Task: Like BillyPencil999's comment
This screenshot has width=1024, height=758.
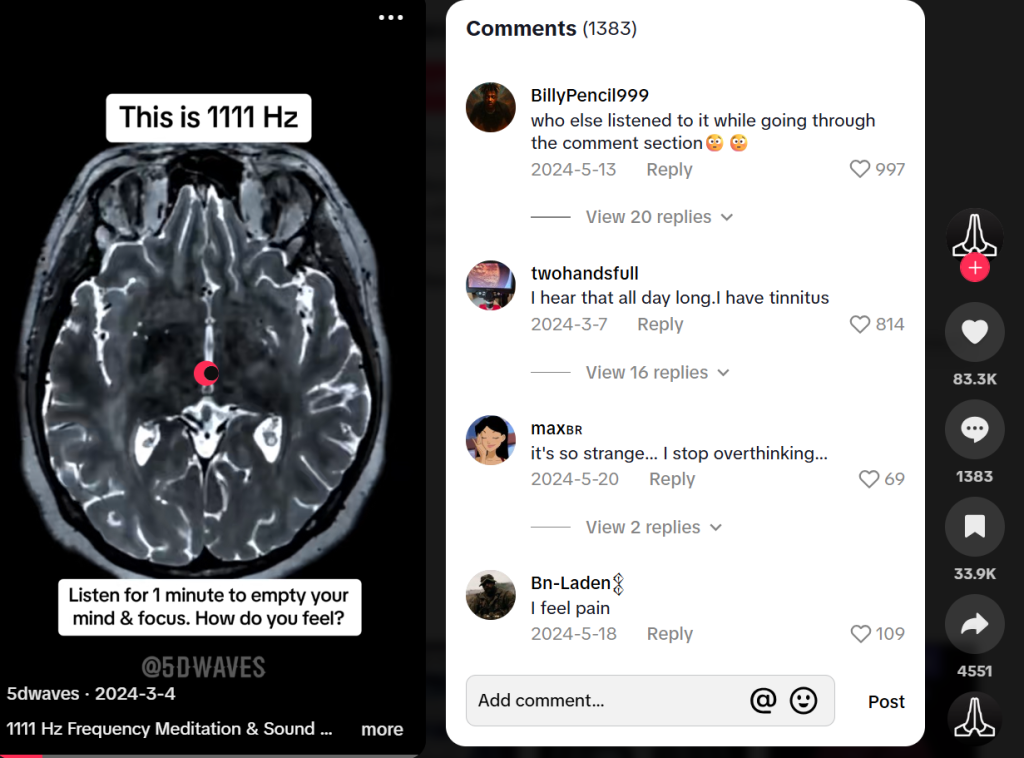Action: 859,169
